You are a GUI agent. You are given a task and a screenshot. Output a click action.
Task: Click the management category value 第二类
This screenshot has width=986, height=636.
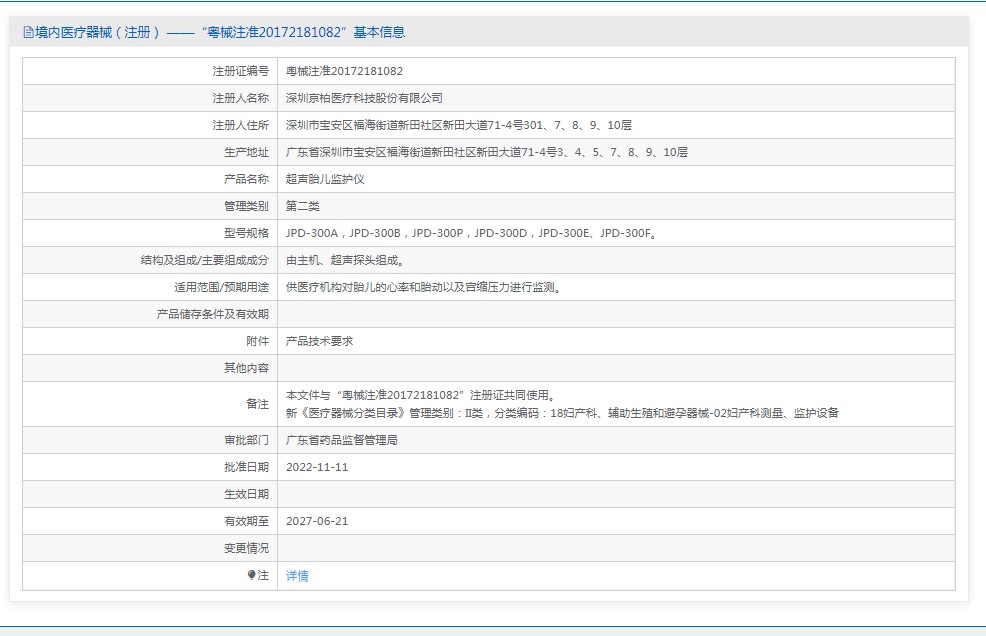pos(302,206)
